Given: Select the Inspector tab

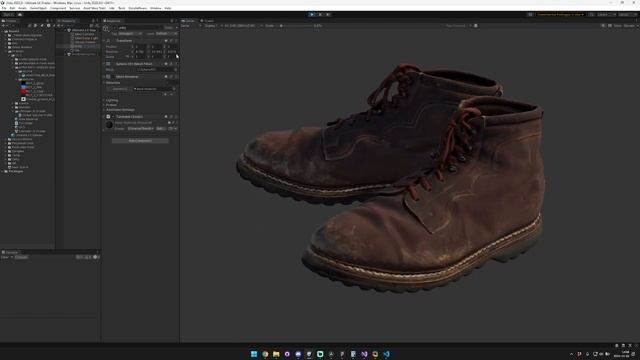Looking at the screenshot, I should [112, 21].
